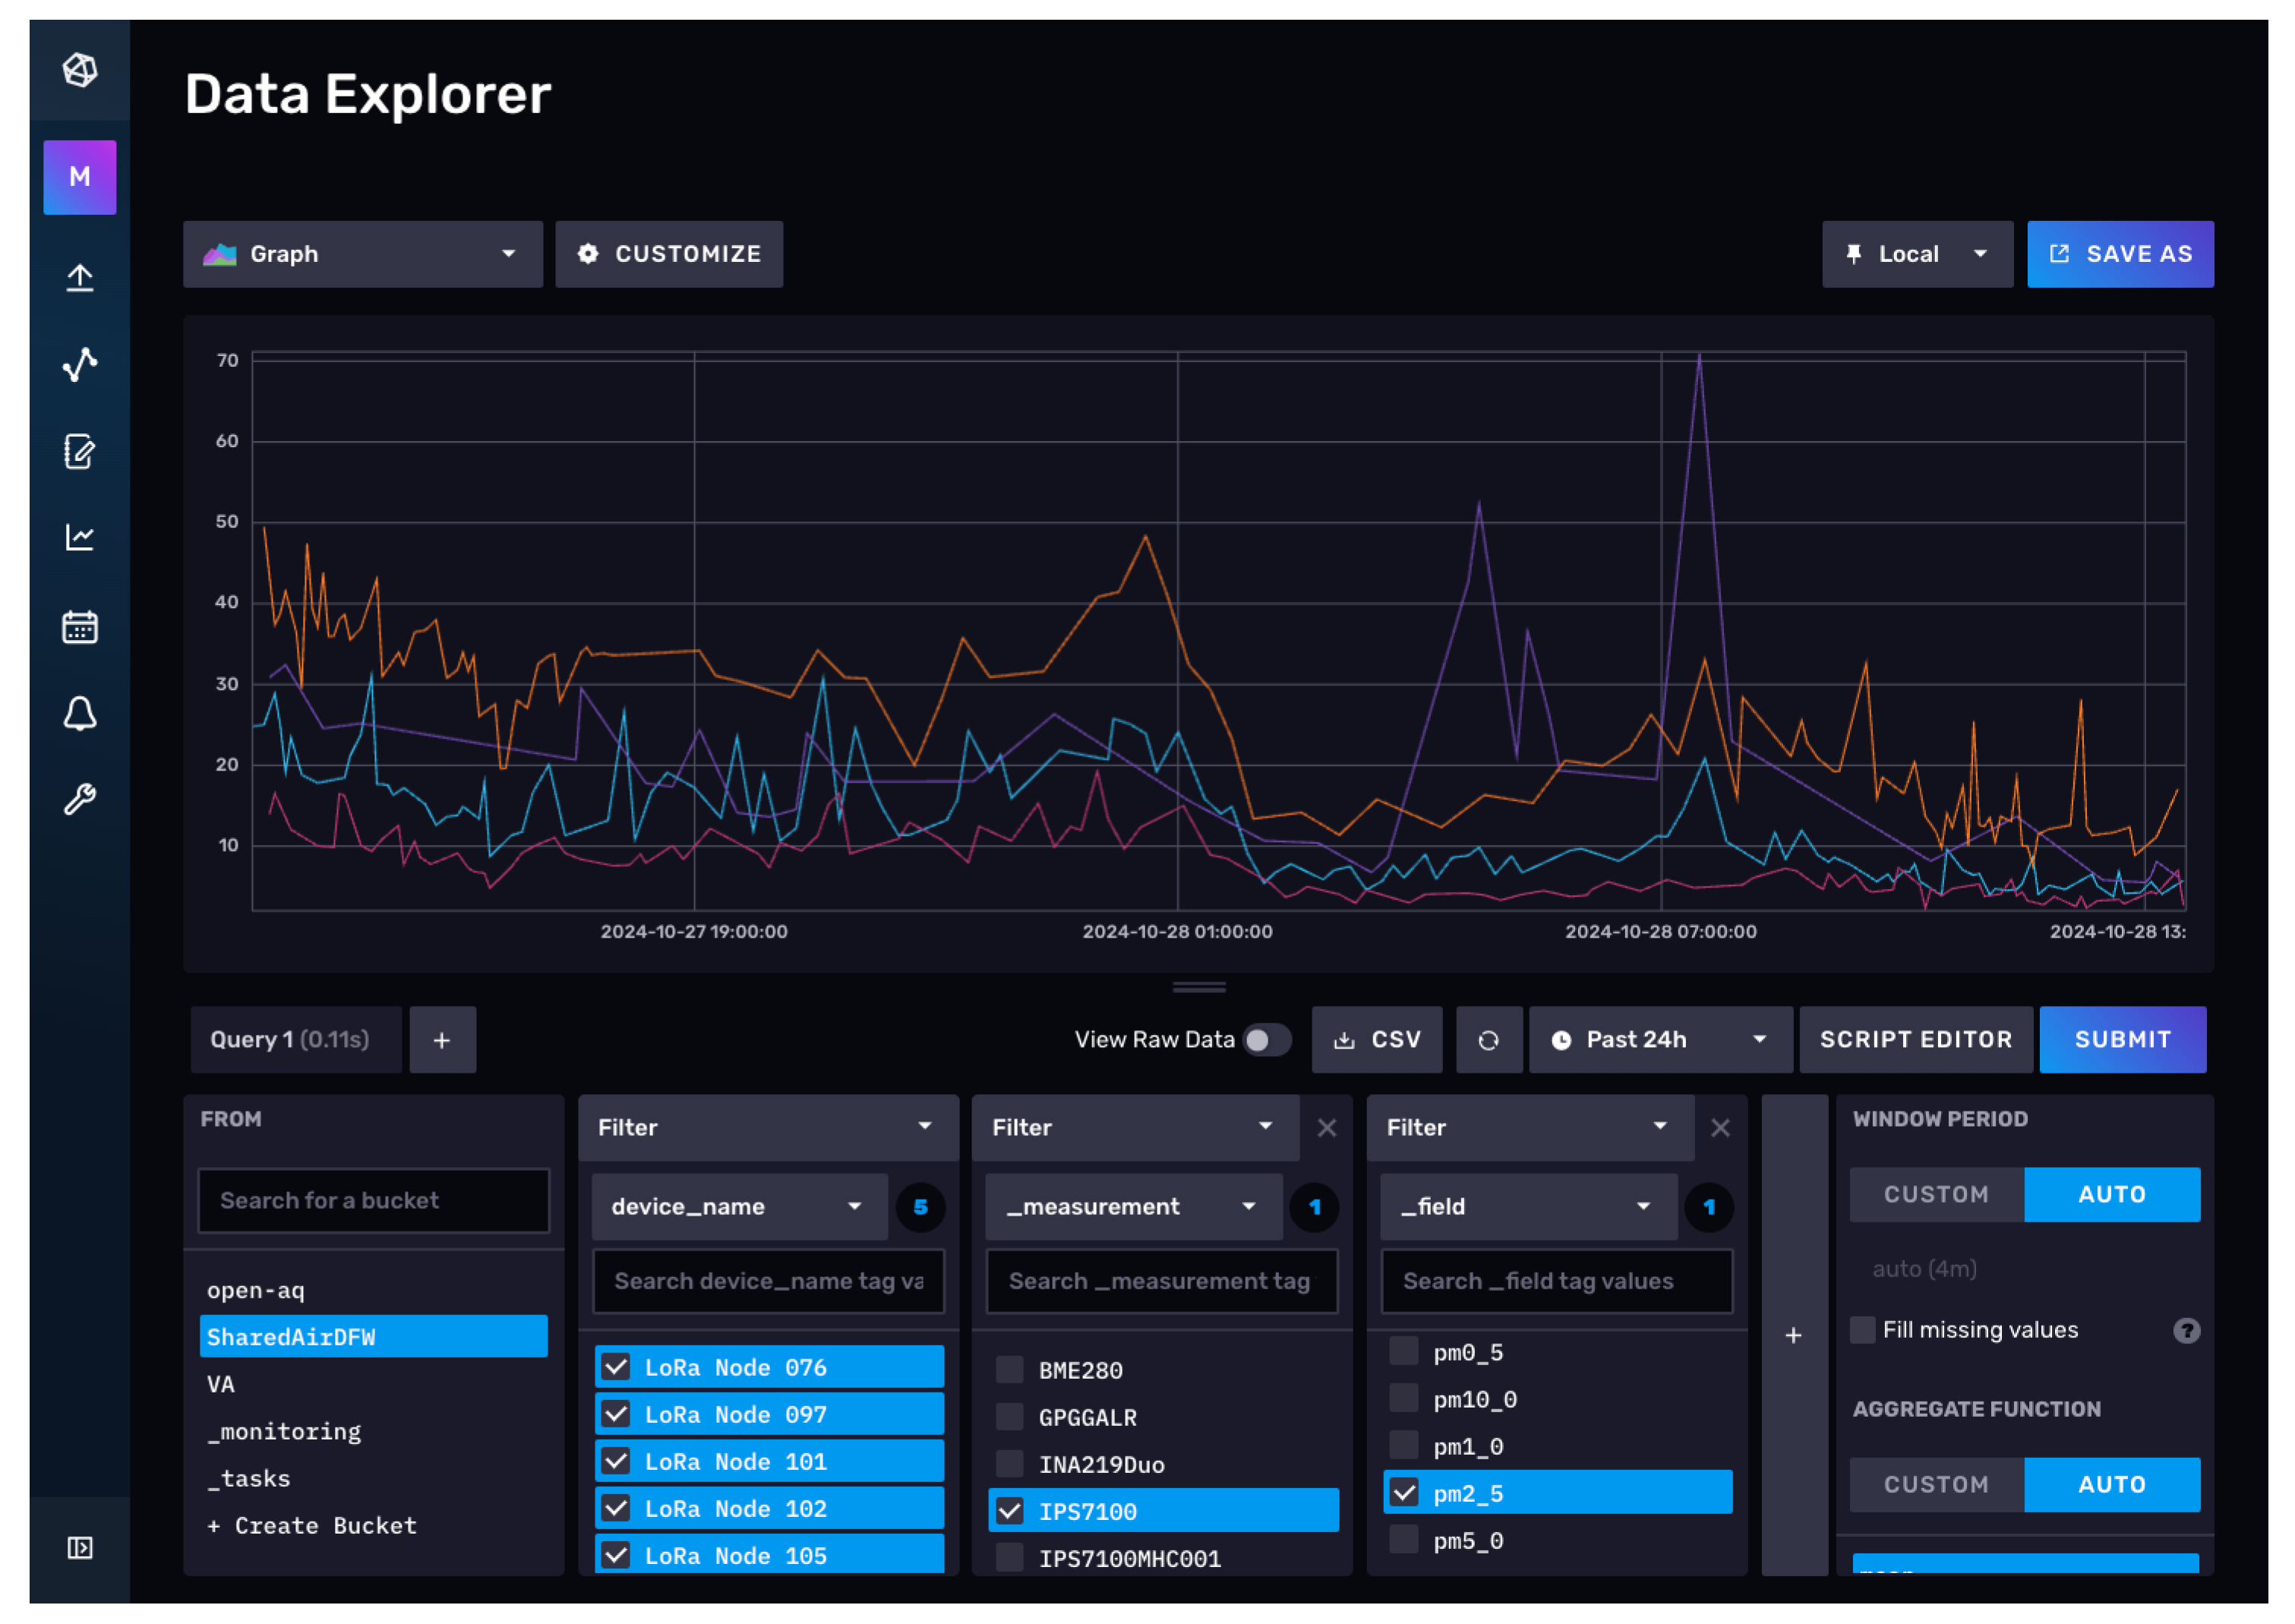Image resolution: width=2295 pixels, height=1624 pixels.
Task: Click the Search for a bucket field
Action: click(373, 1201)
